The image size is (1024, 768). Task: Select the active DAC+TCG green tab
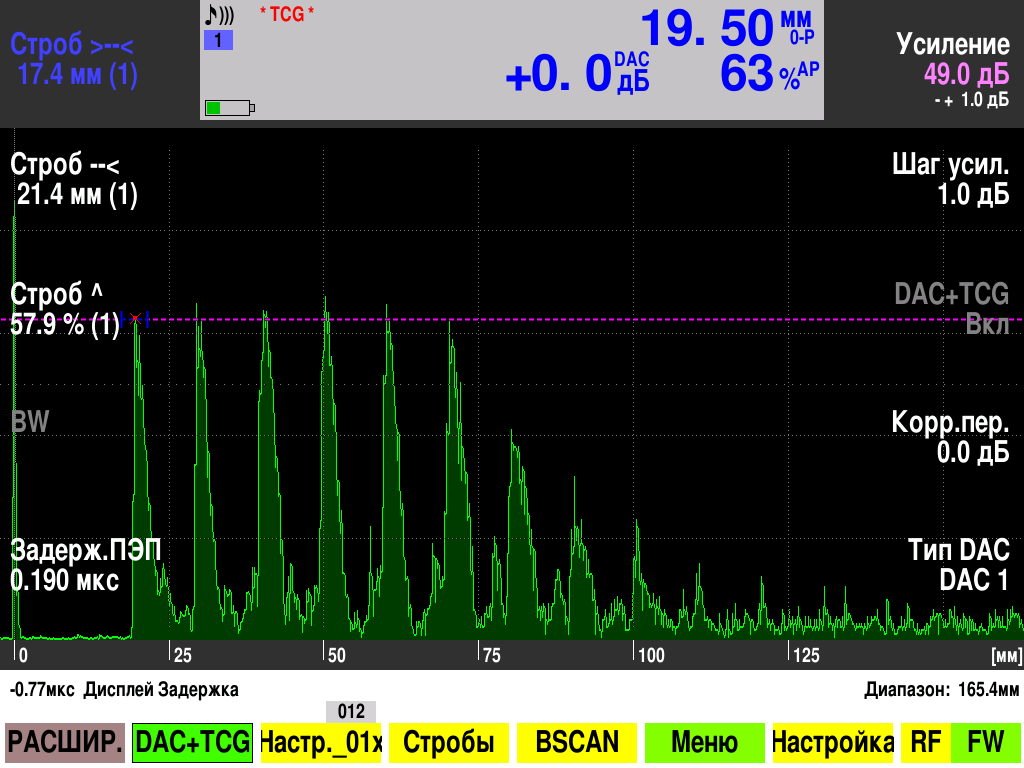click(x=192, y=743)
